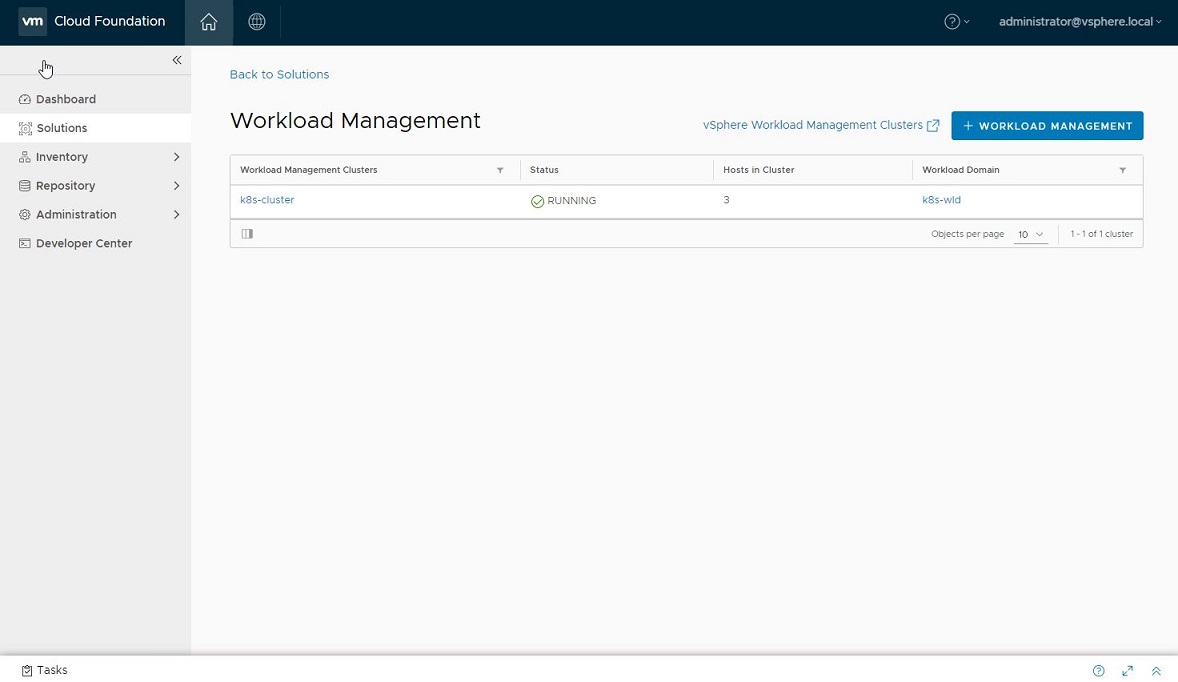Click the Tasks panel full-screen arrows icon

pyautogui.click(x=1128, y=671)
